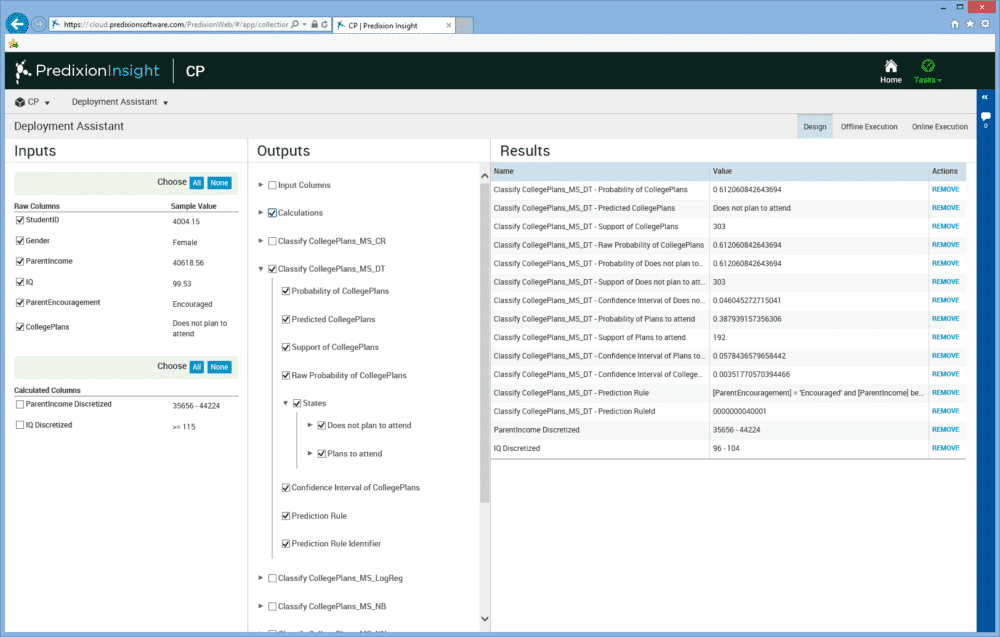Check the Input Columns output checkbox
This screenshot has height=637, width=1000.
[272, 185]
